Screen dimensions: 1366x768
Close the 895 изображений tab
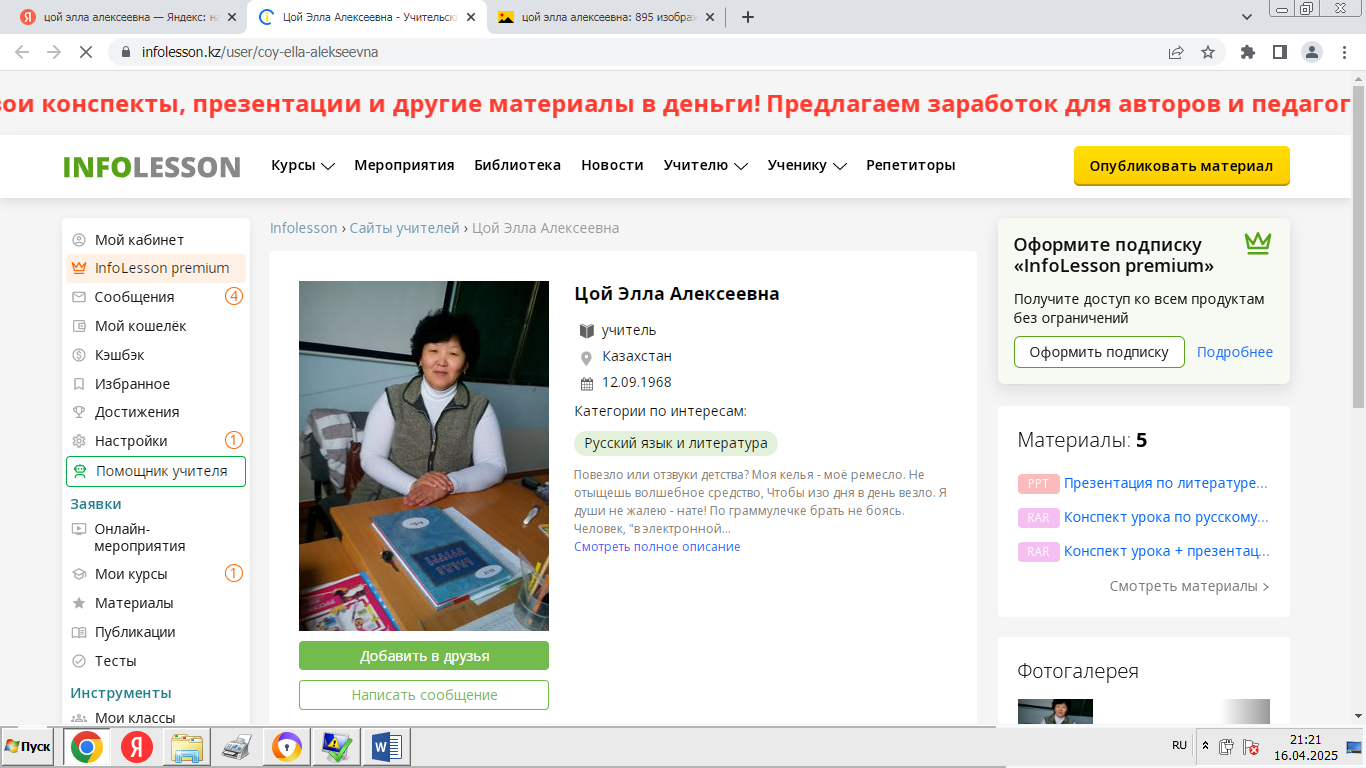[709, 17]
